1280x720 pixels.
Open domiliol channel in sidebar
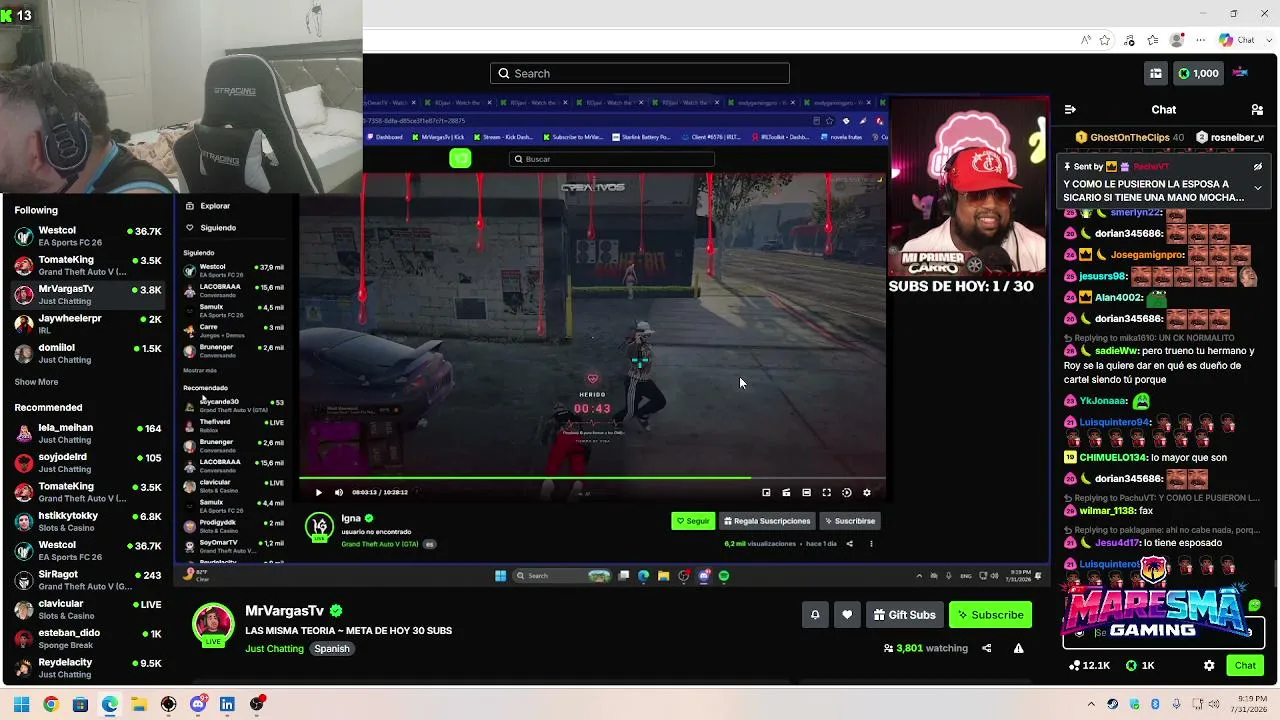coord(87,353)
